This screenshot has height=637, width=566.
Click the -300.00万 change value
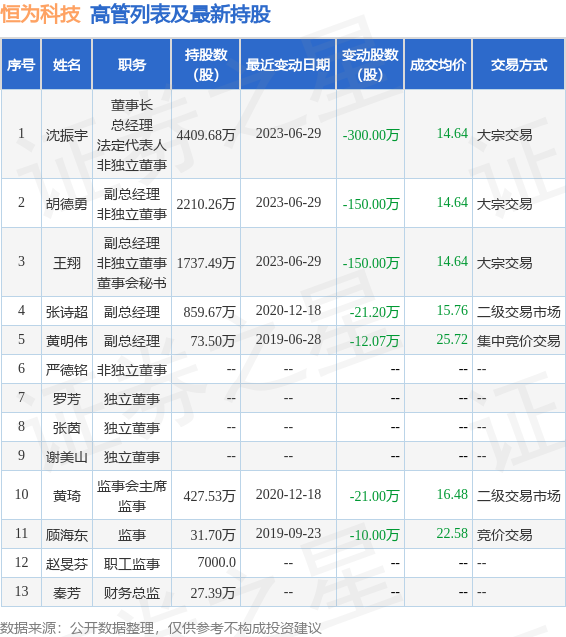click(371, 135)
